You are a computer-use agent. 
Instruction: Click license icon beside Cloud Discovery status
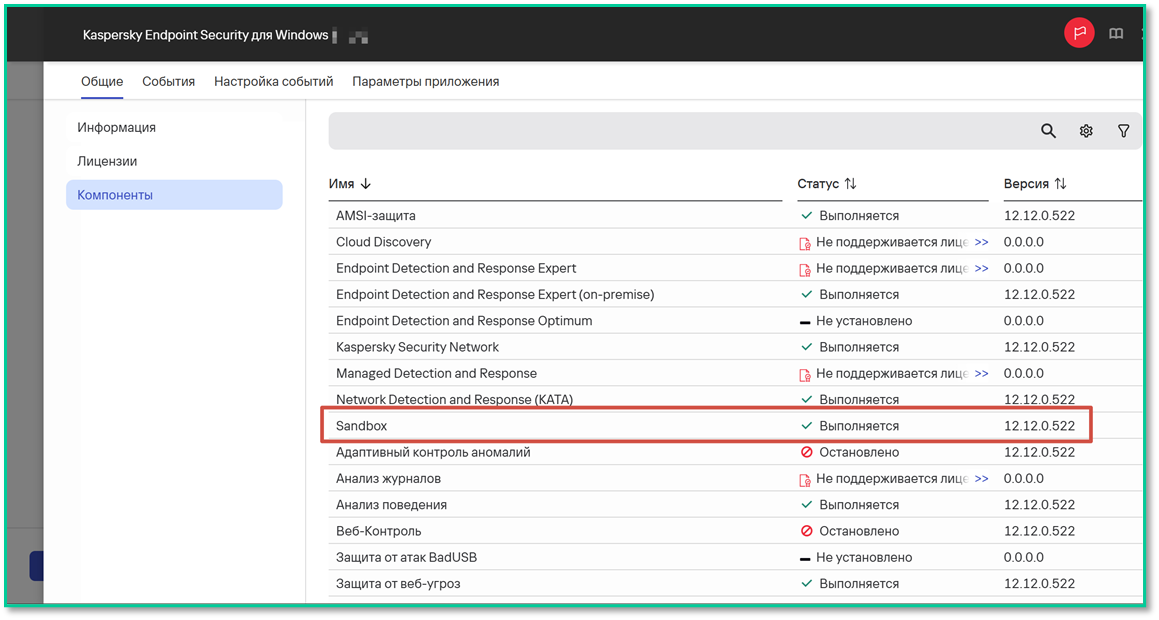click(x=805, y=243)
